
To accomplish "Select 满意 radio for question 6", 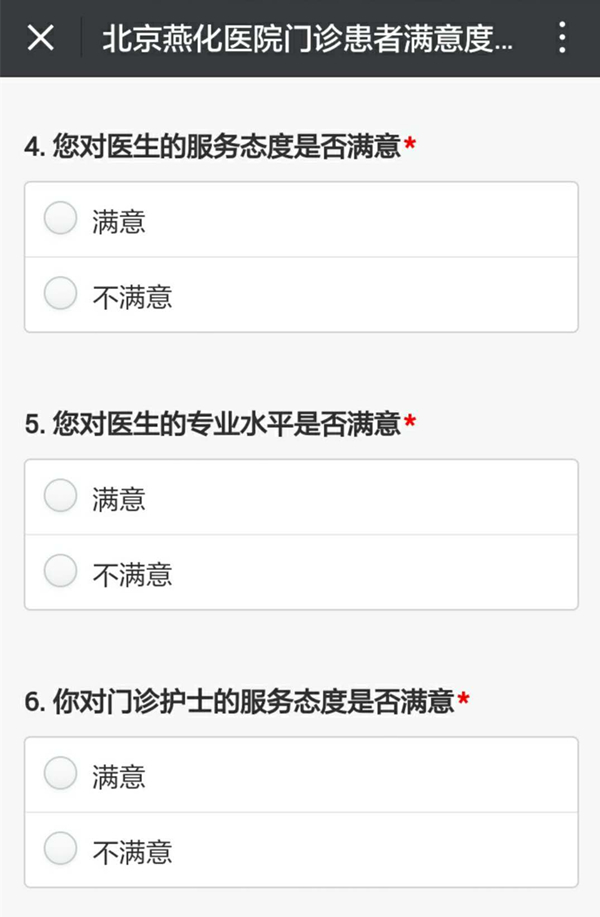I will [x=60, y=773].
